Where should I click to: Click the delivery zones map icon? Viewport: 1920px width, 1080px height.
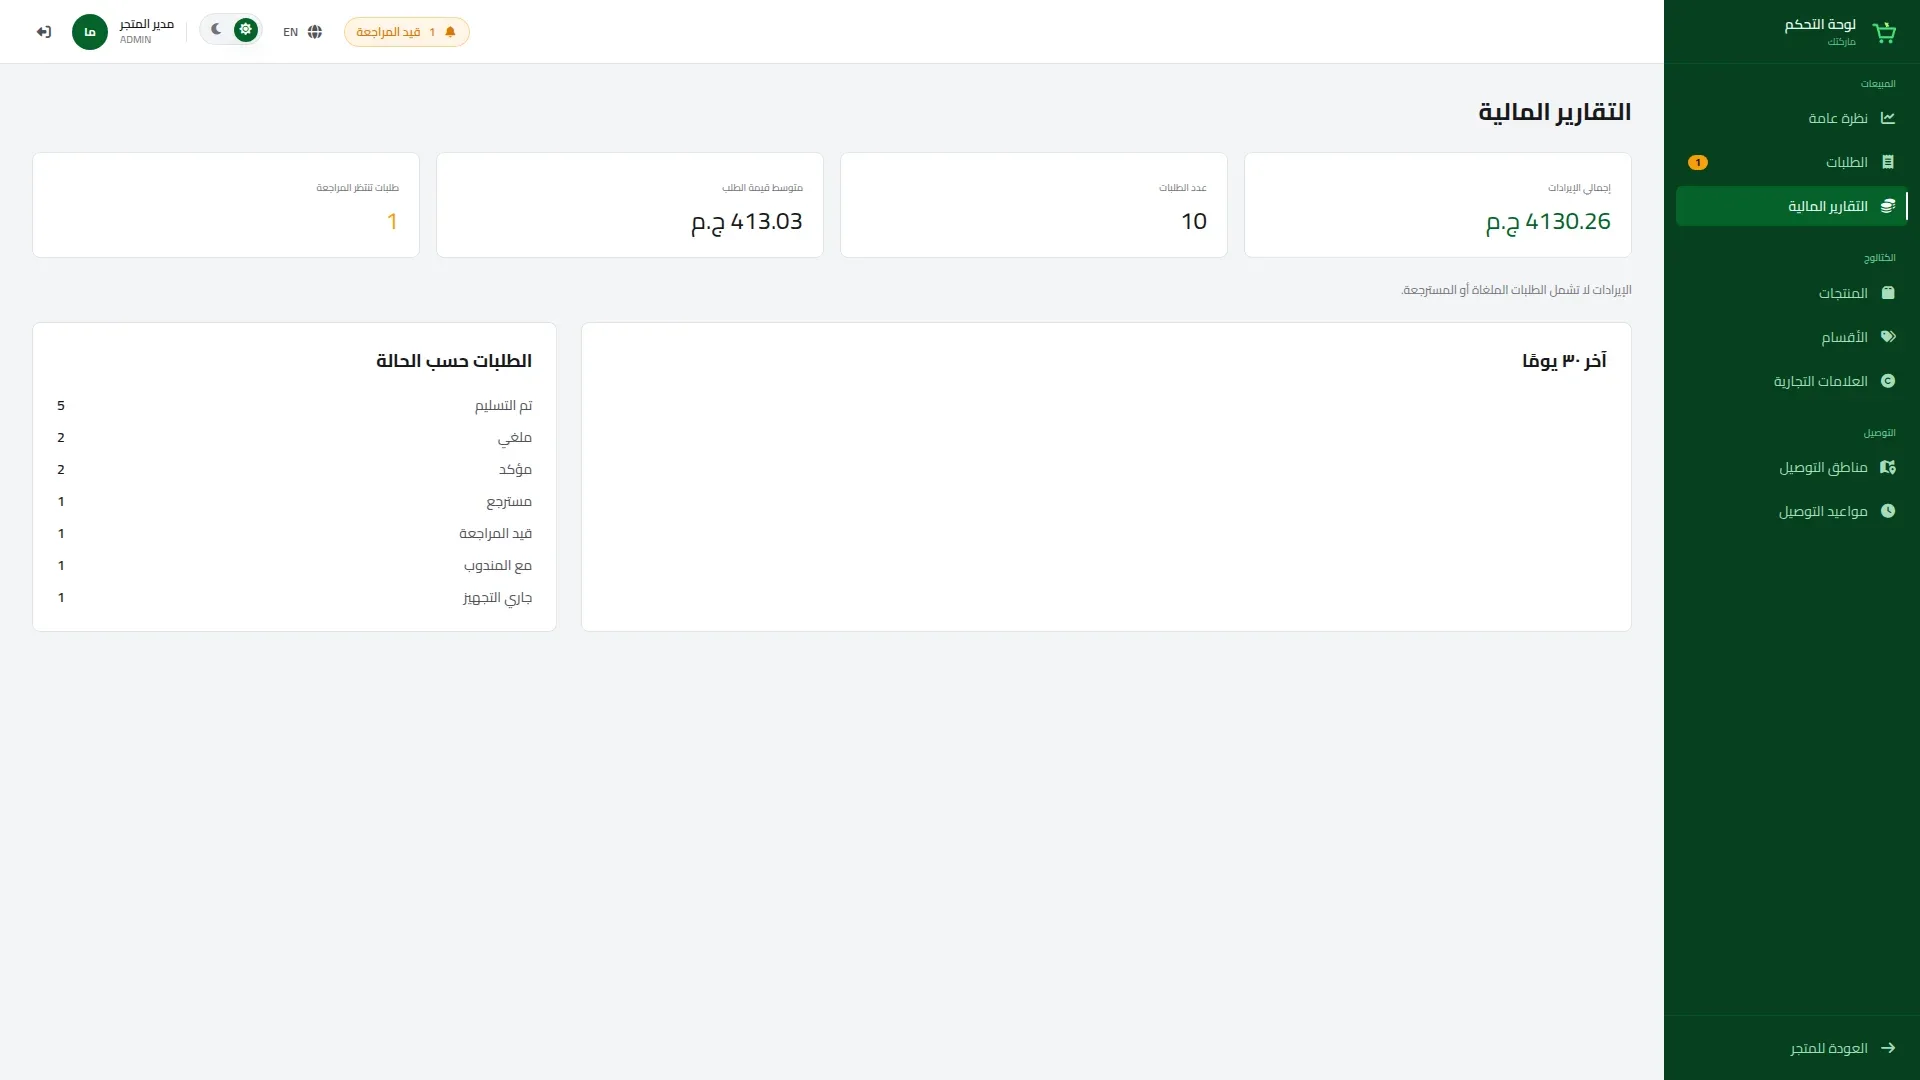coord(1888,467)
